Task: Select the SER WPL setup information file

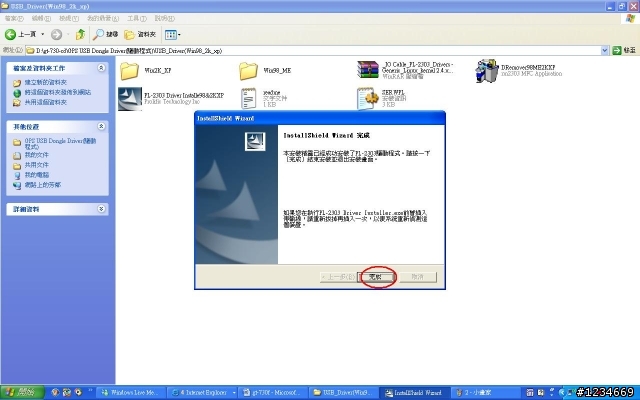Action: [367, 98]
